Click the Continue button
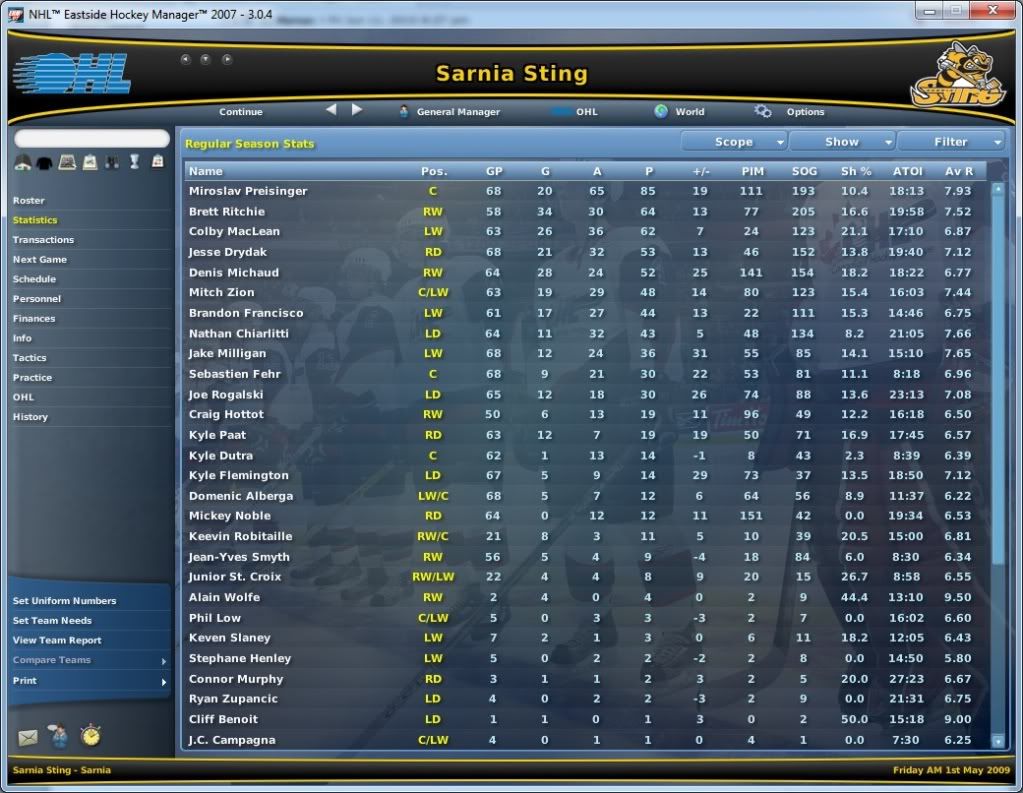 (241, 112)
